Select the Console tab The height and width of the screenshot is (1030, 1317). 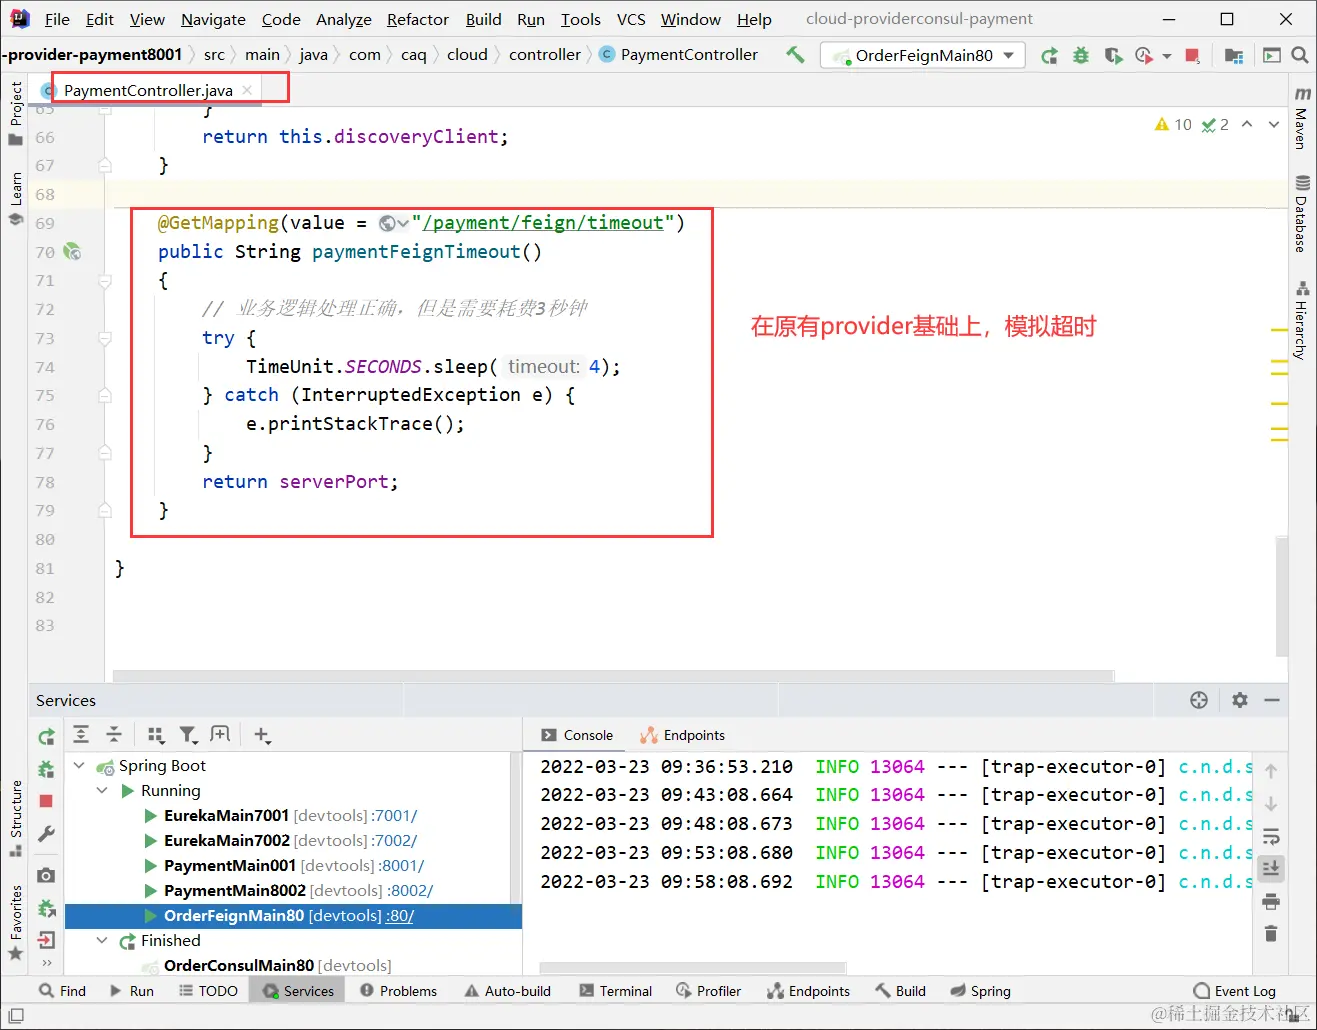[x=577, y=735]
